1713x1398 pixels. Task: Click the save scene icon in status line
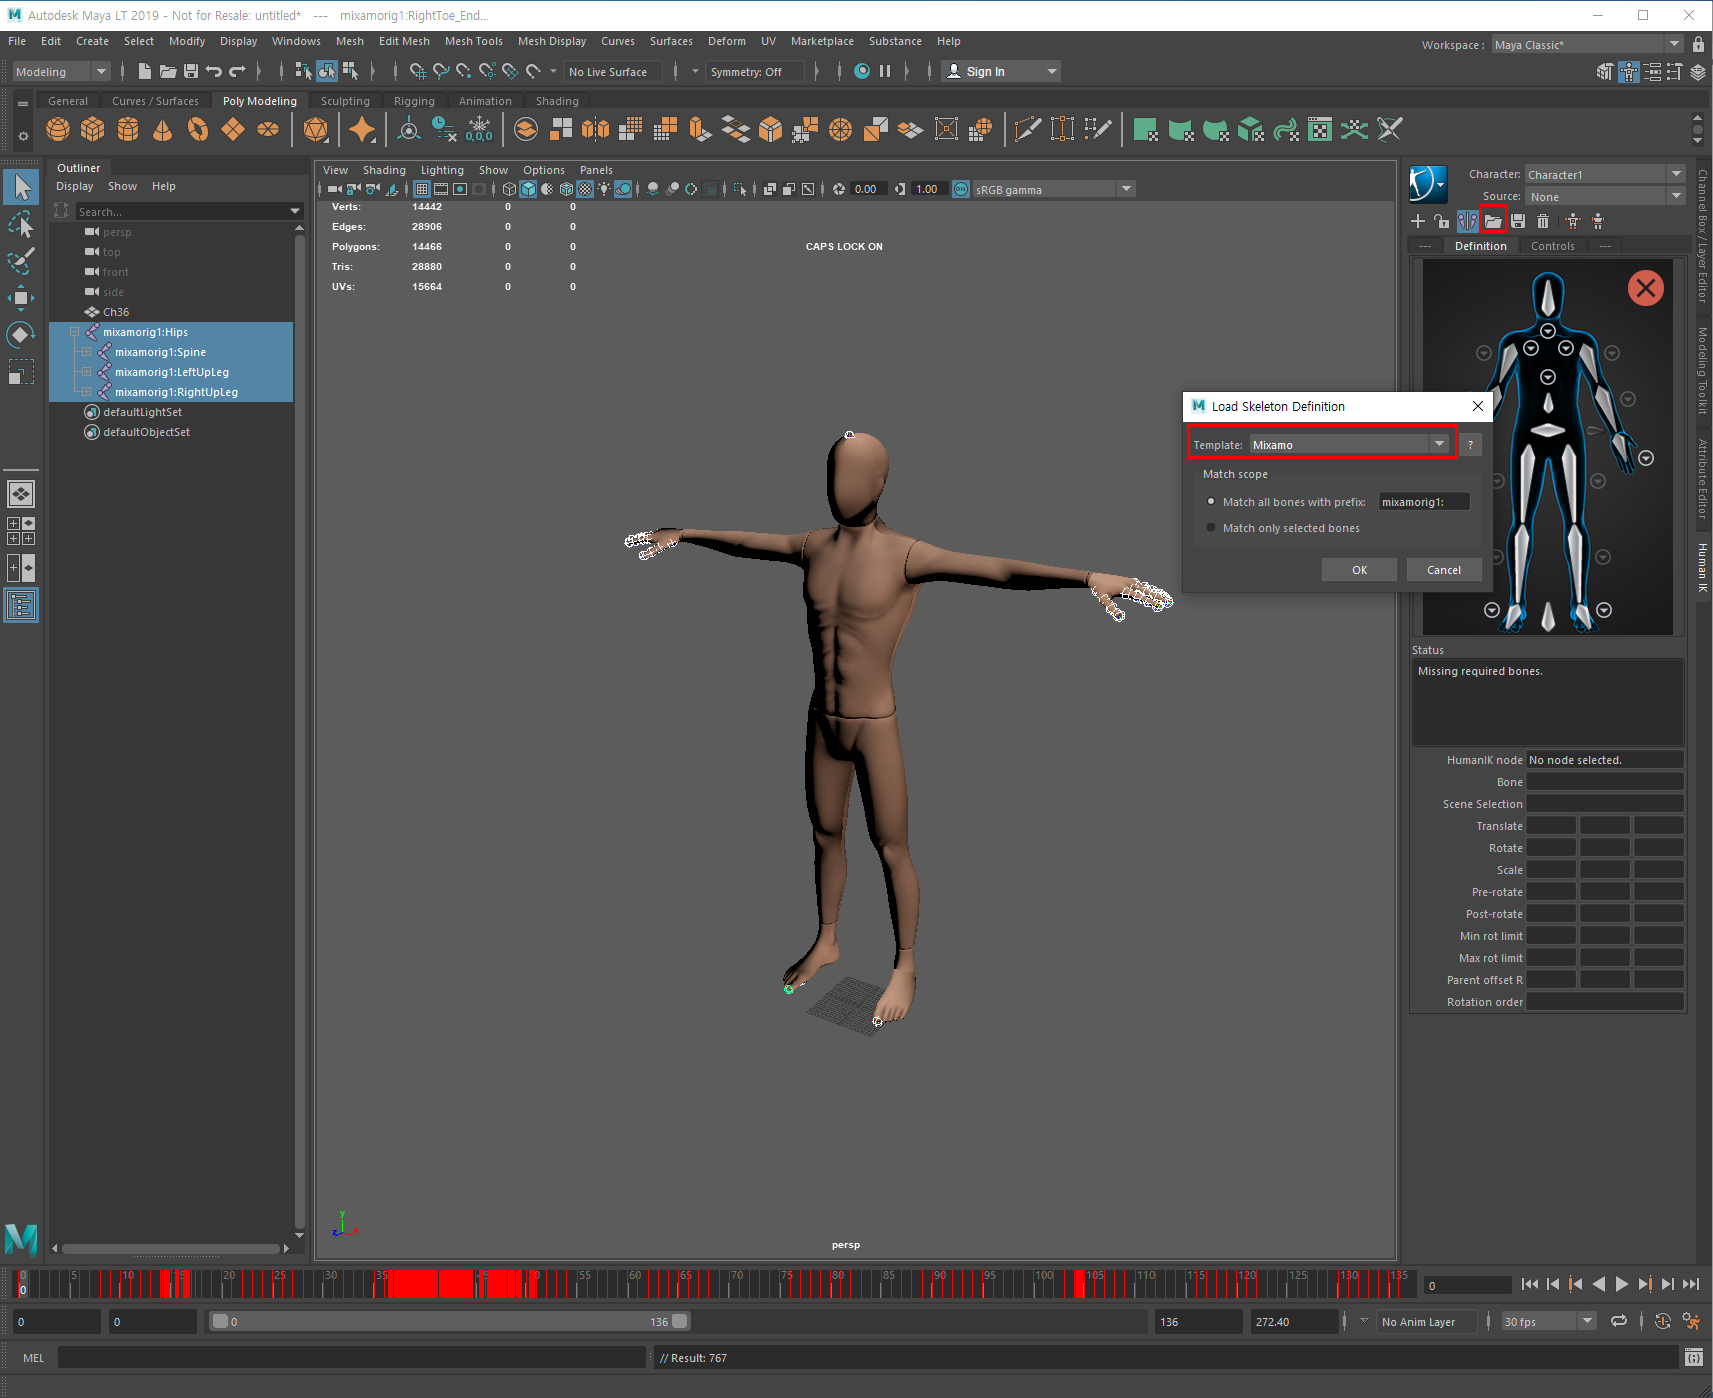click(x=191, y=71)
